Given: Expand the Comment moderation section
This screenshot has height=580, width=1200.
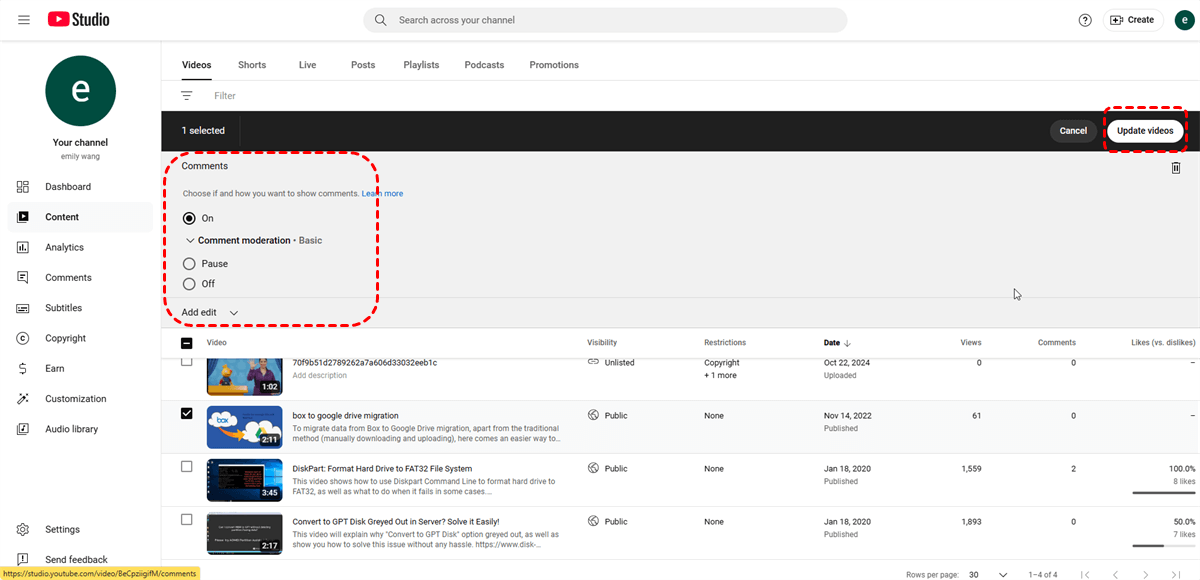Looking at the screenshot, I should (190, 241).
